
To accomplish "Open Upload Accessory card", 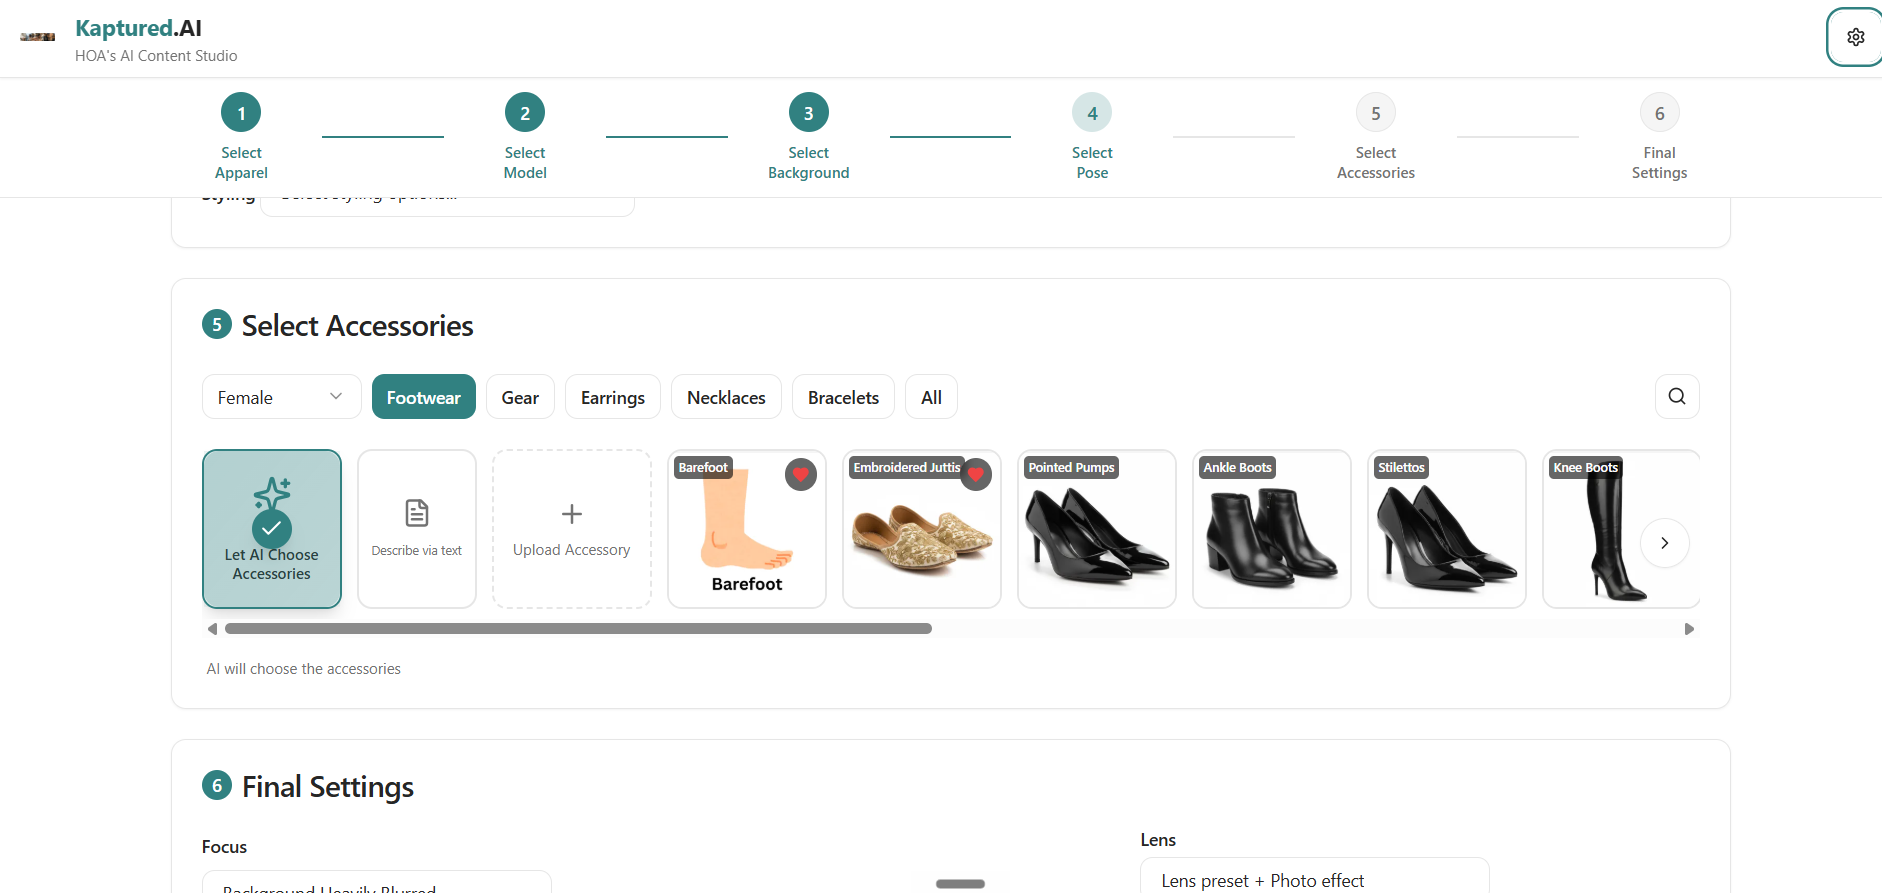I will point(572,529).
